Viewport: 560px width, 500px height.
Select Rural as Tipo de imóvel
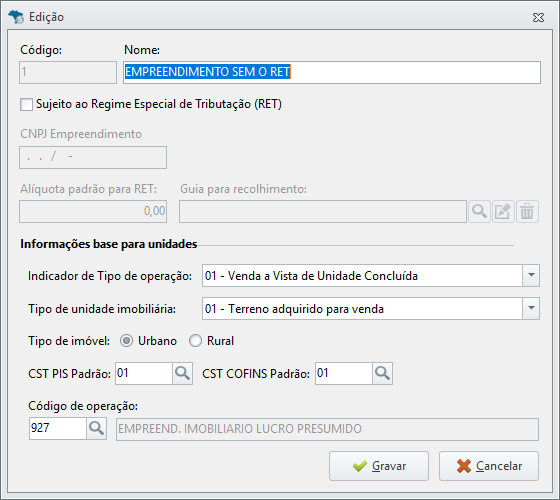pos(195,341)
